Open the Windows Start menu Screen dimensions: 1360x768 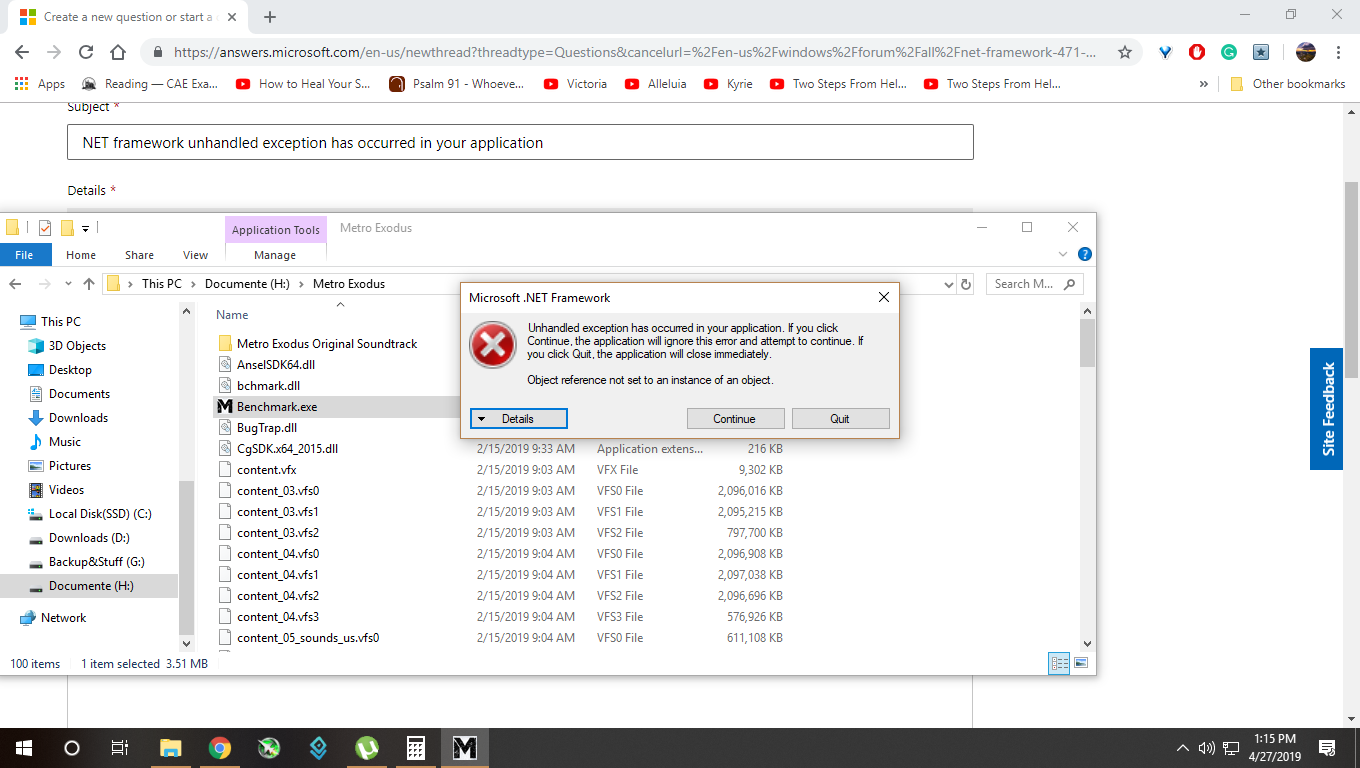pyautogui.click(x=24, y=747)
